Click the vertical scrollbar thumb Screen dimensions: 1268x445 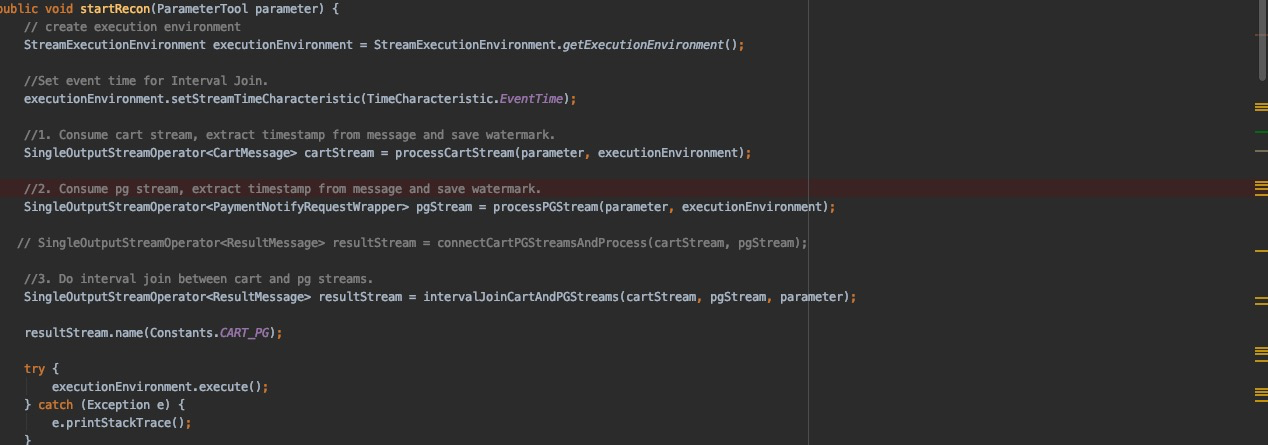1262,40
